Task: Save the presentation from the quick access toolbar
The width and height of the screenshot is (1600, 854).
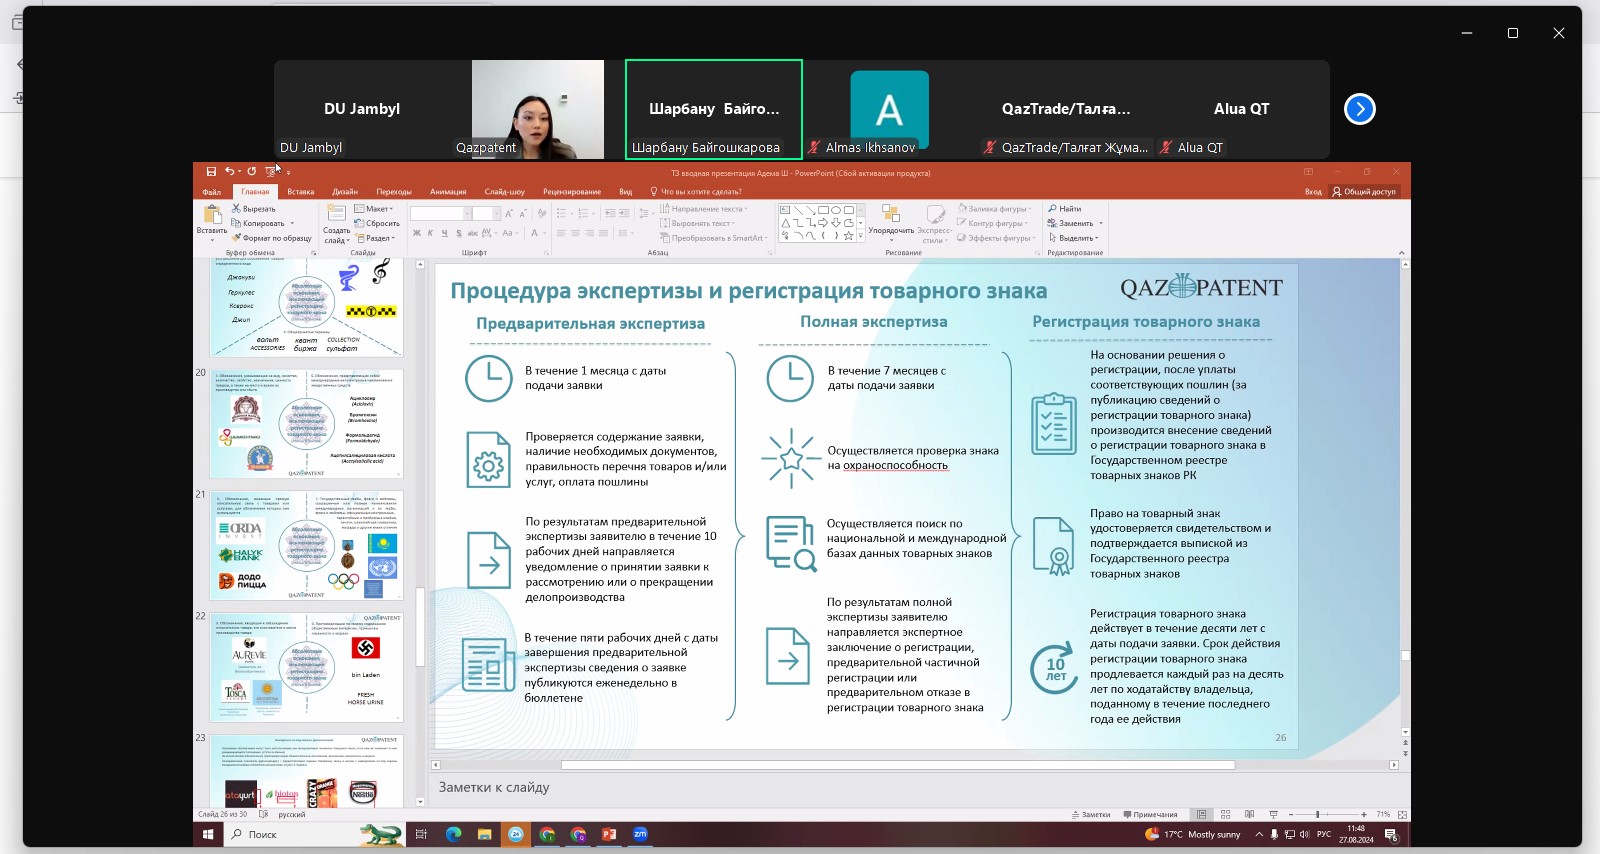Action: click(211, 172)
